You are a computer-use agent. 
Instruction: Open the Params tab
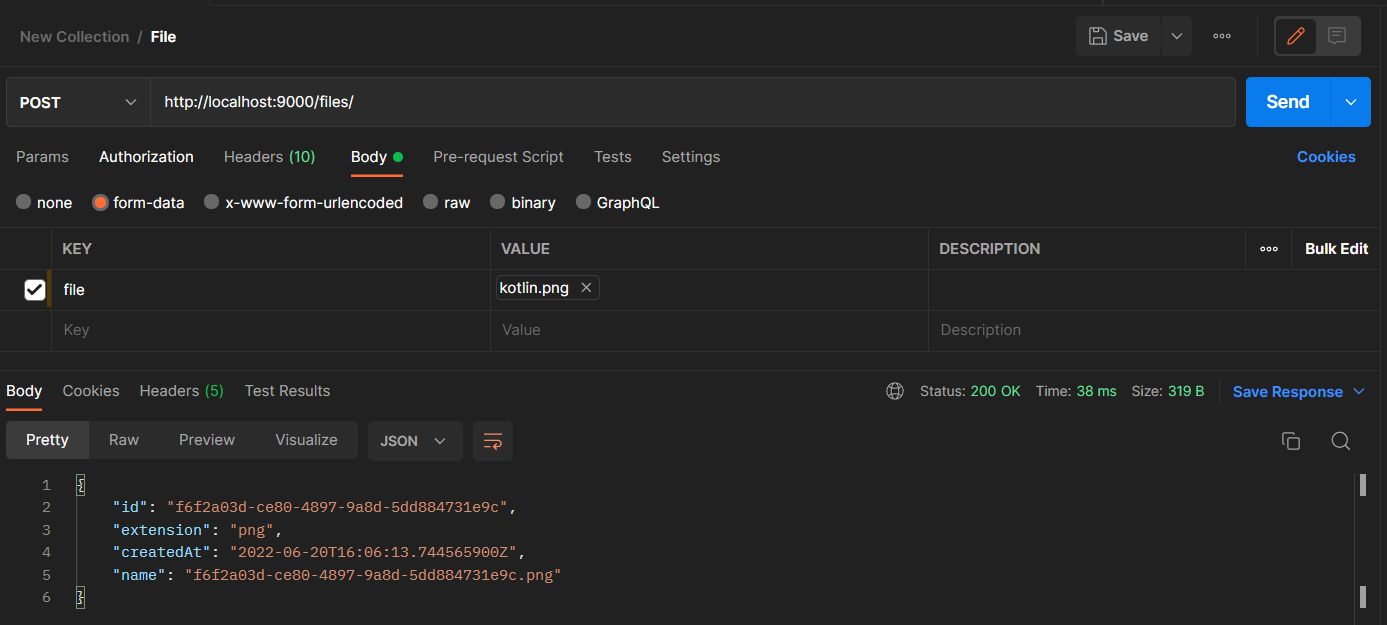pos(42,157)
